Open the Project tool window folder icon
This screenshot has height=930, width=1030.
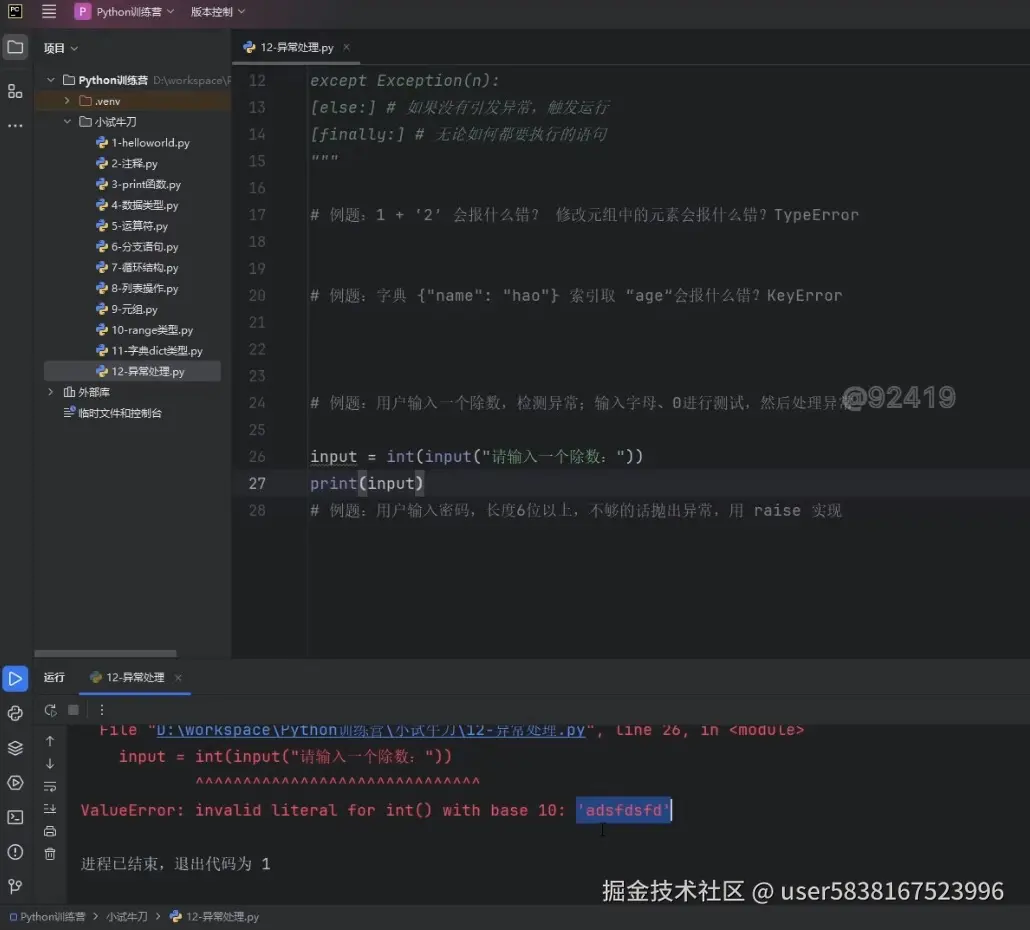[x=15, y=47]
